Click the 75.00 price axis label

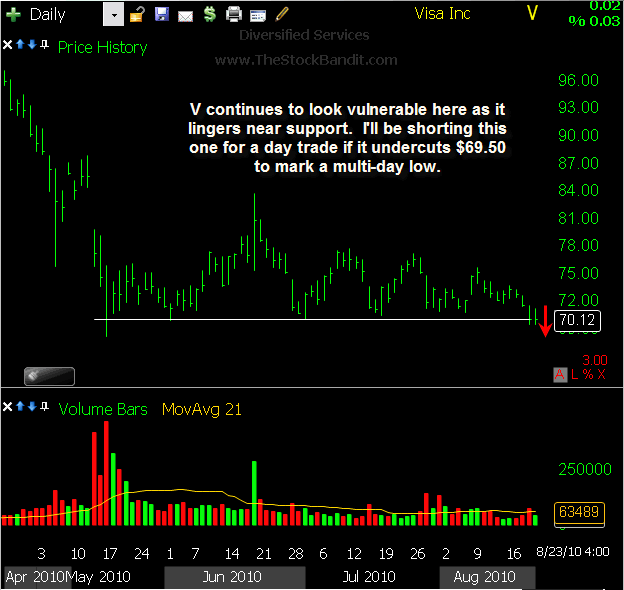[x=578, y=273]
